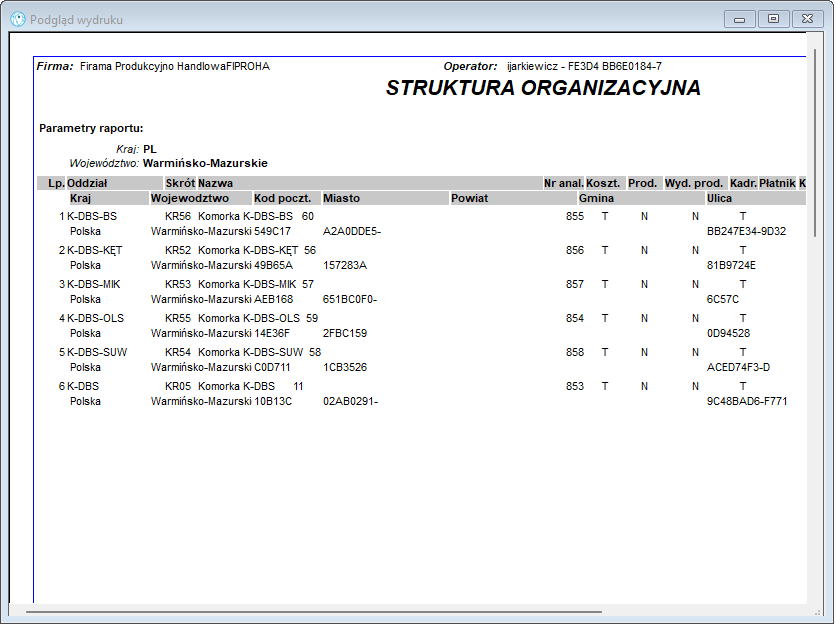This screenshot has width=836, height=626.
Task: Click the Skrót column header
Action: [180, 183]
